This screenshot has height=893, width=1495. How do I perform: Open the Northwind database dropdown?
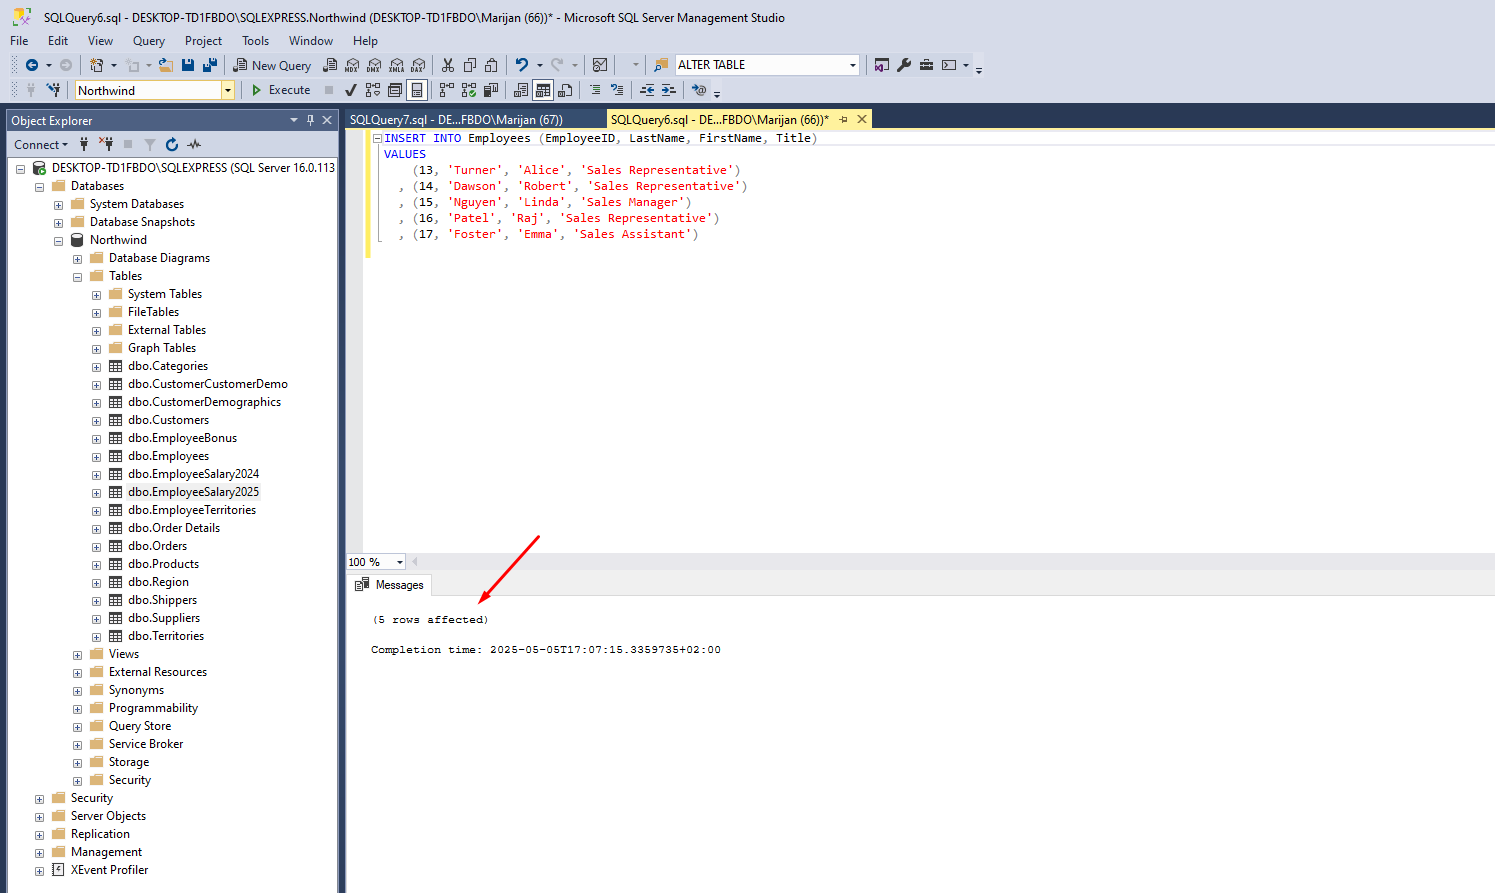pyautogui.click(x=228, y=90)
